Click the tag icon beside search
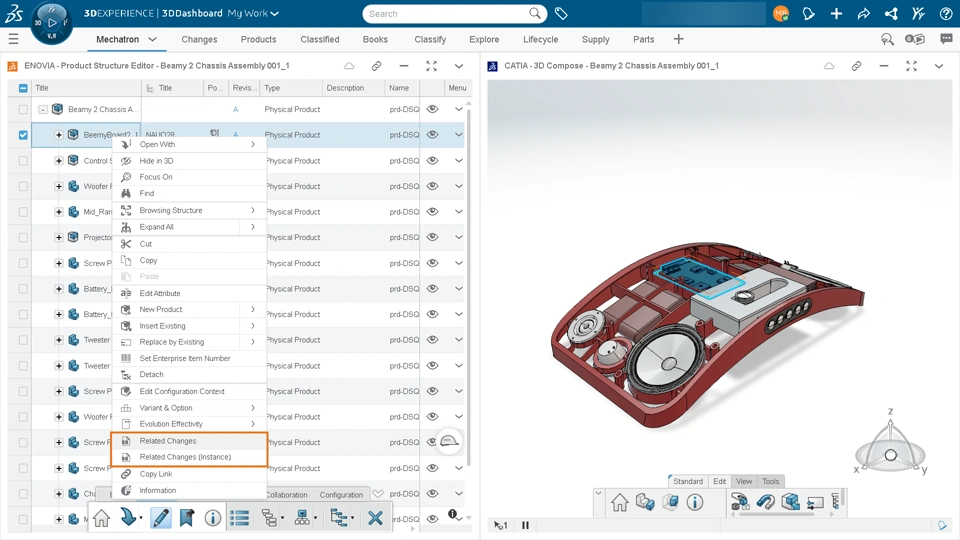The width and height of the screenshot is (960, 540). coord(561,13)
